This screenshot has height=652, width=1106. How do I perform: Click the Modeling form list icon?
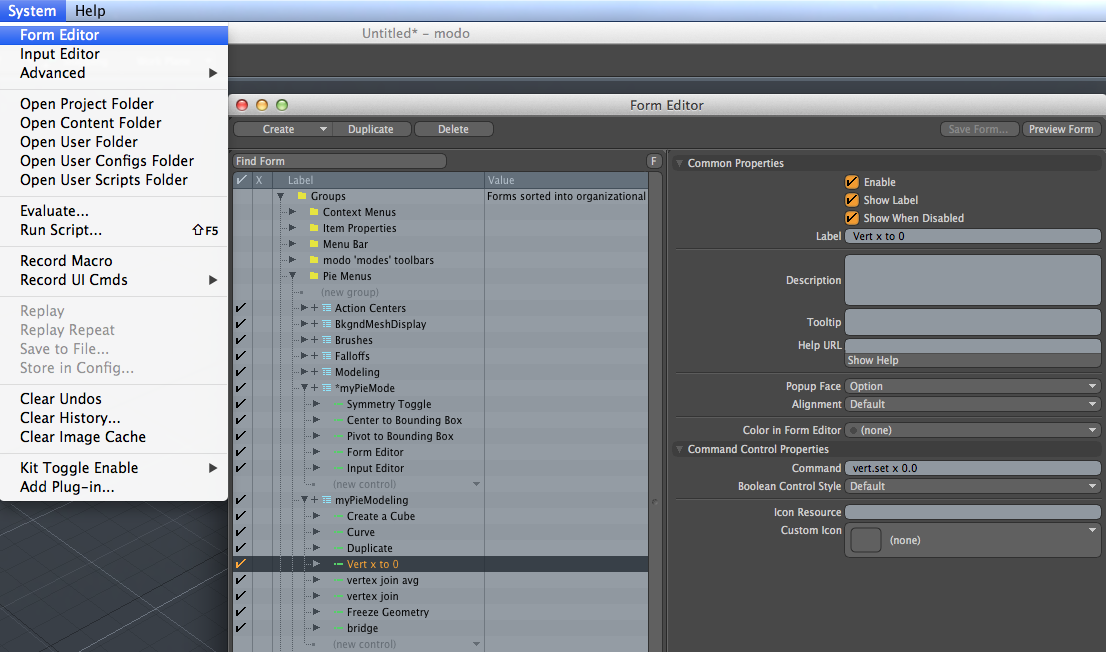pyautogui.click(x=327, y=373)
